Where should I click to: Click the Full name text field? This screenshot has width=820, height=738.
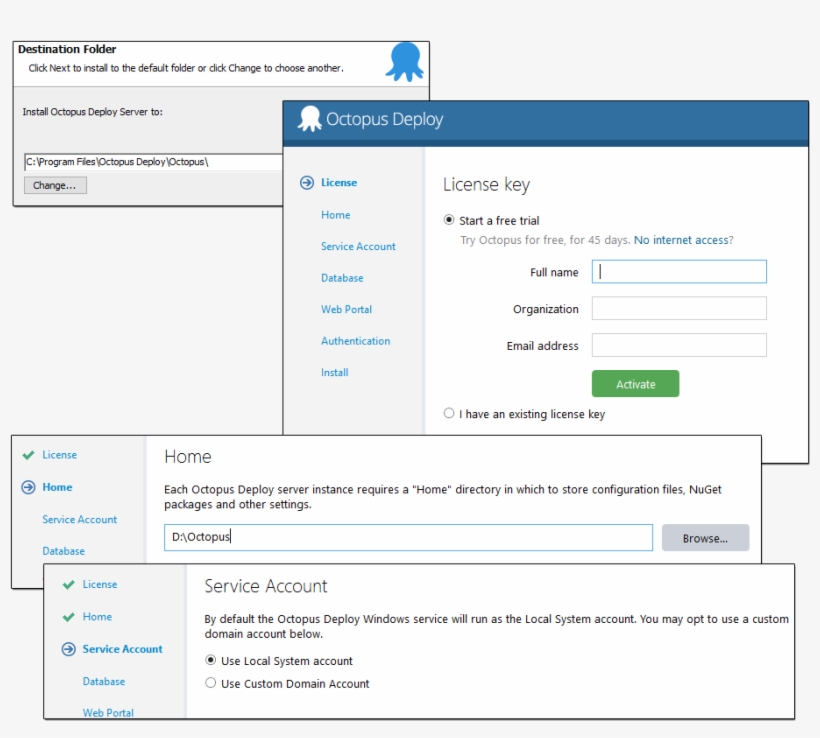[x=679, y=271]
